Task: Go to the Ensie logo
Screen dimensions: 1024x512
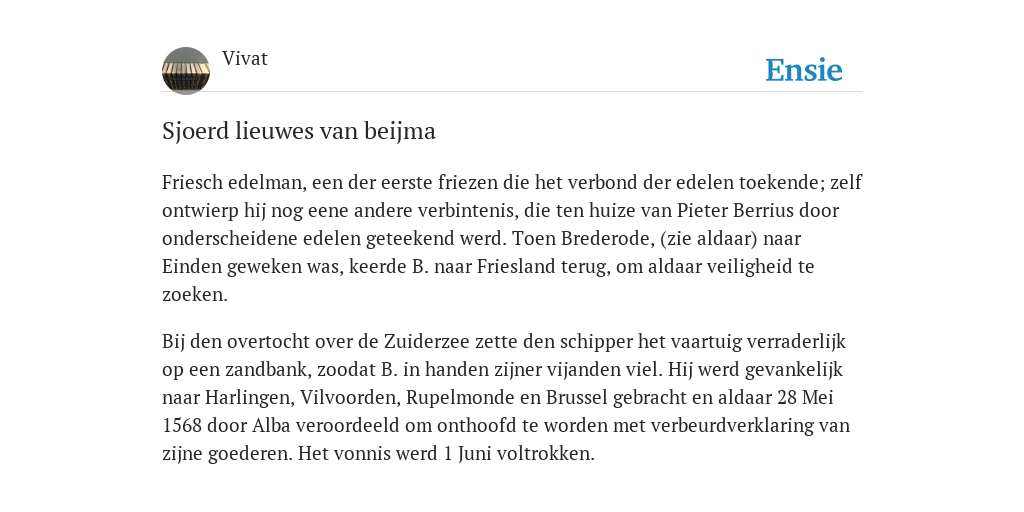Action: [804, 70]
